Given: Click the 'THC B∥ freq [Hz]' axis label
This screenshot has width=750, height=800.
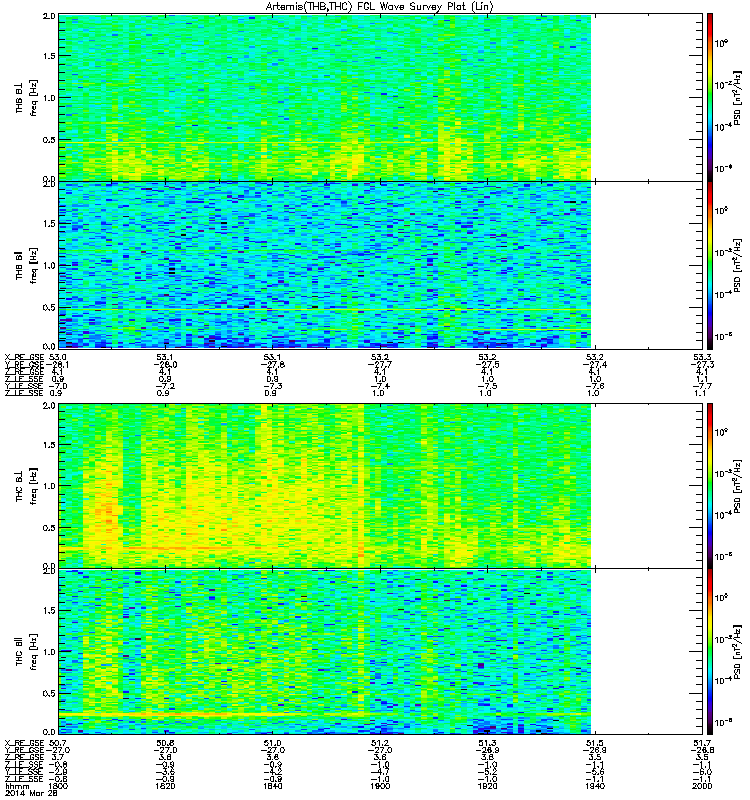Looking at the screenshot, I should pyautogui.click(x=26, y=652).
